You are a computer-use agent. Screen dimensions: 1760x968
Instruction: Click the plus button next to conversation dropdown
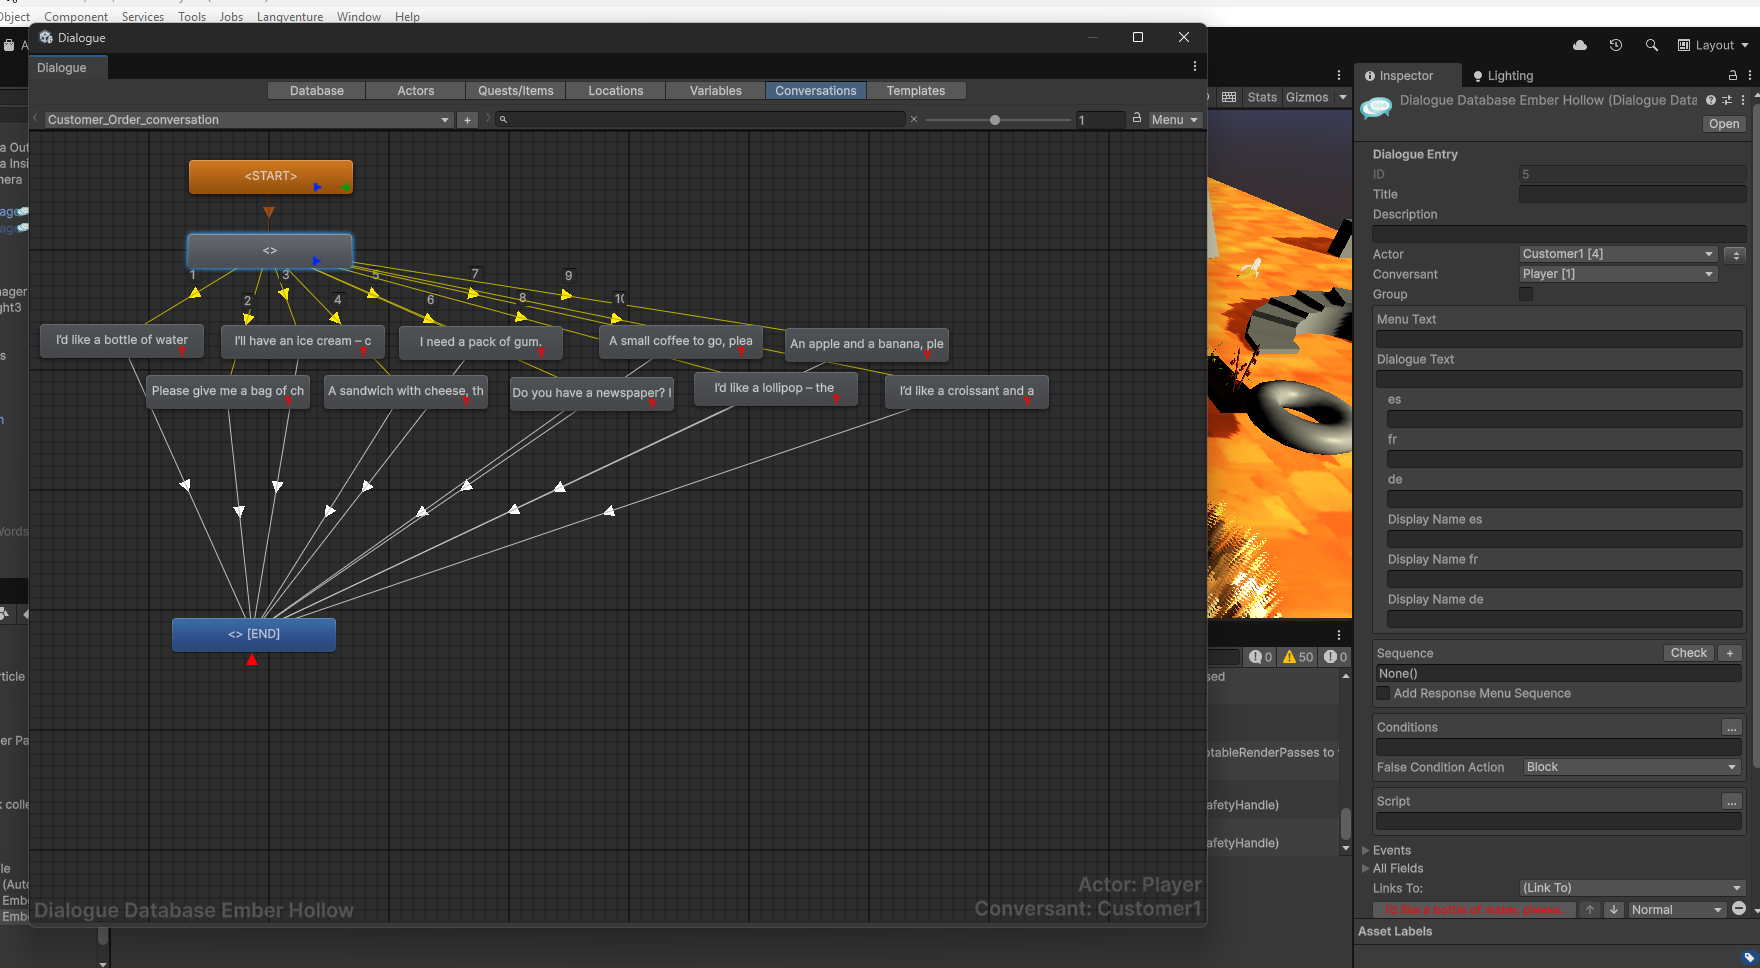(467, 120)
